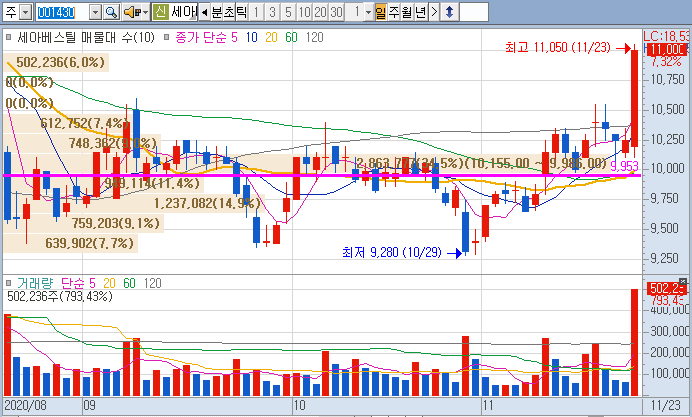Click the orange 20 price MA label
The image size is (692, 417).
coord(271,38)
